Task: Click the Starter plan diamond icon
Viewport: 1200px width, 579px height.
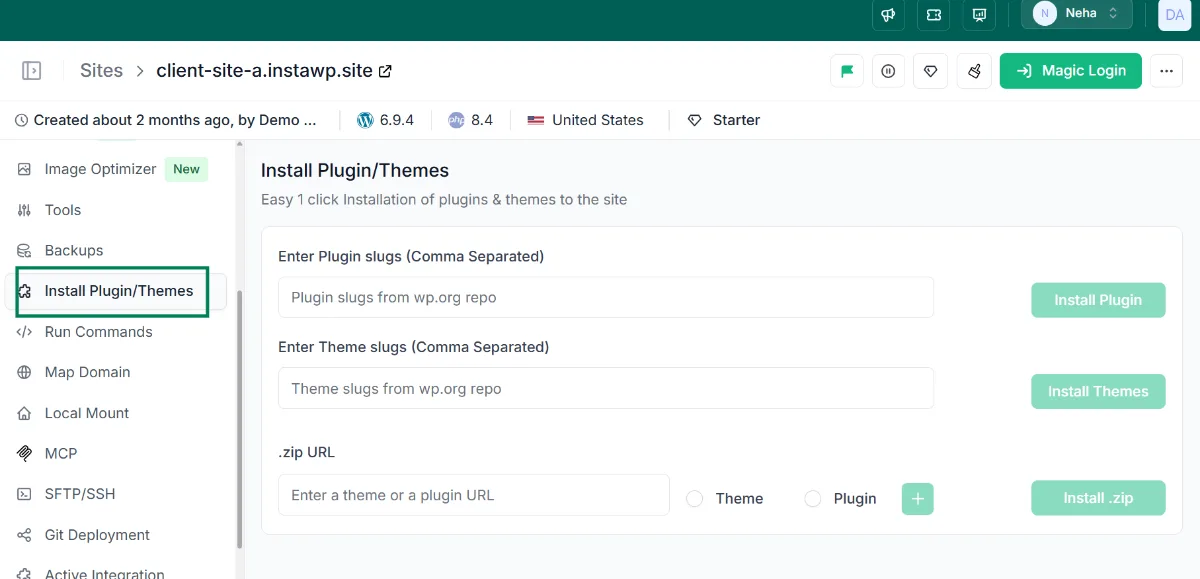Action: 695,120
